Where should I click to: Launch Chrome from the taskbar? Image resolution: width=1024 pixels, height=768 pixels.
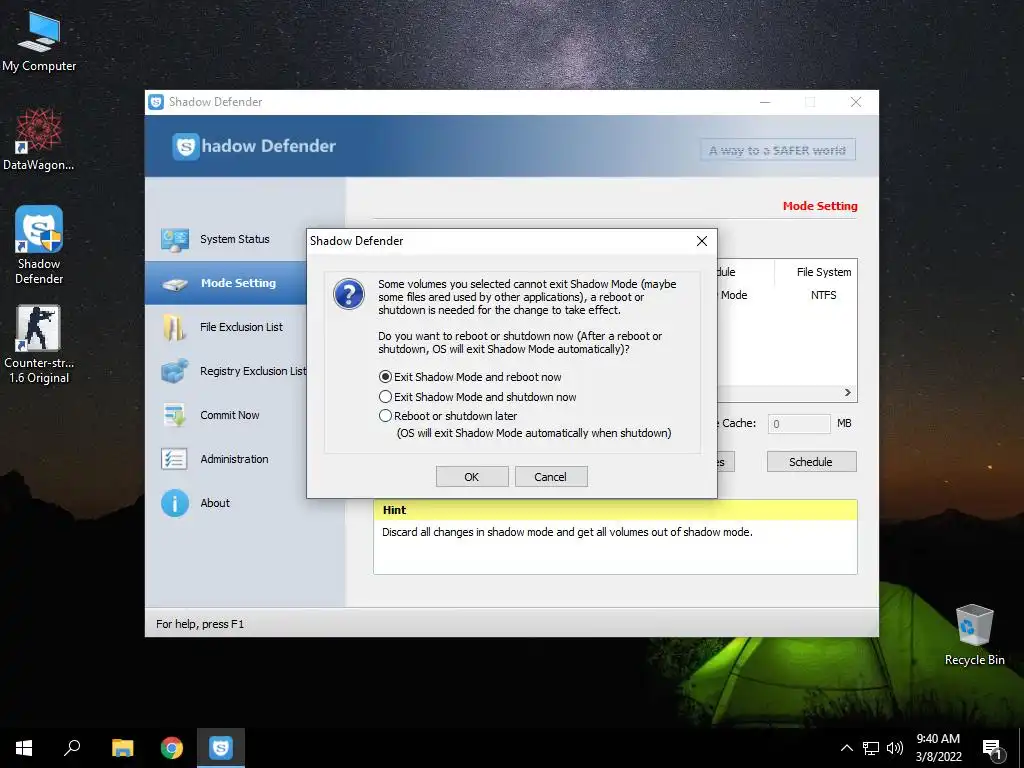pyautogui.click(x=172, y=748)
